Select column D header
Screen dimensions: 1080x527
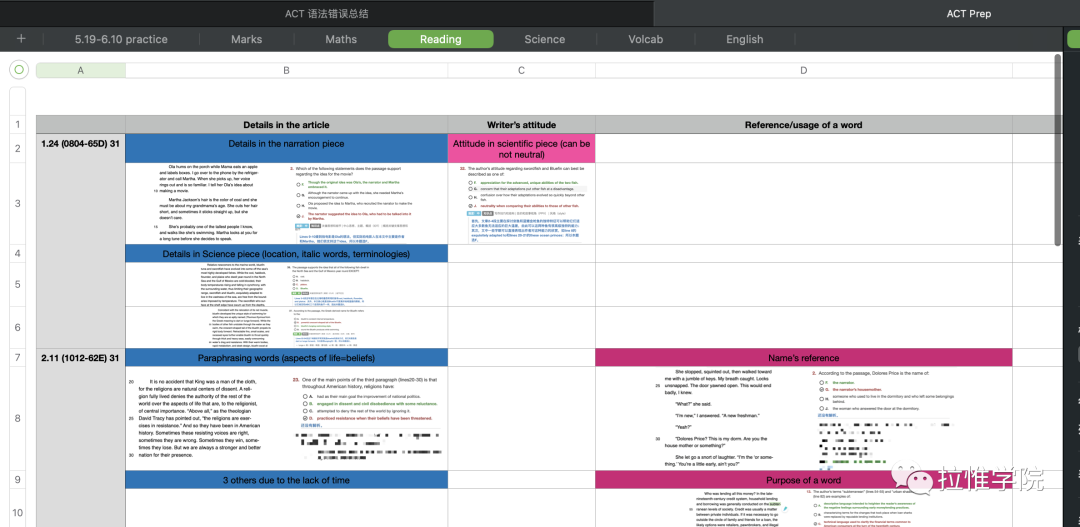(803, 70)
